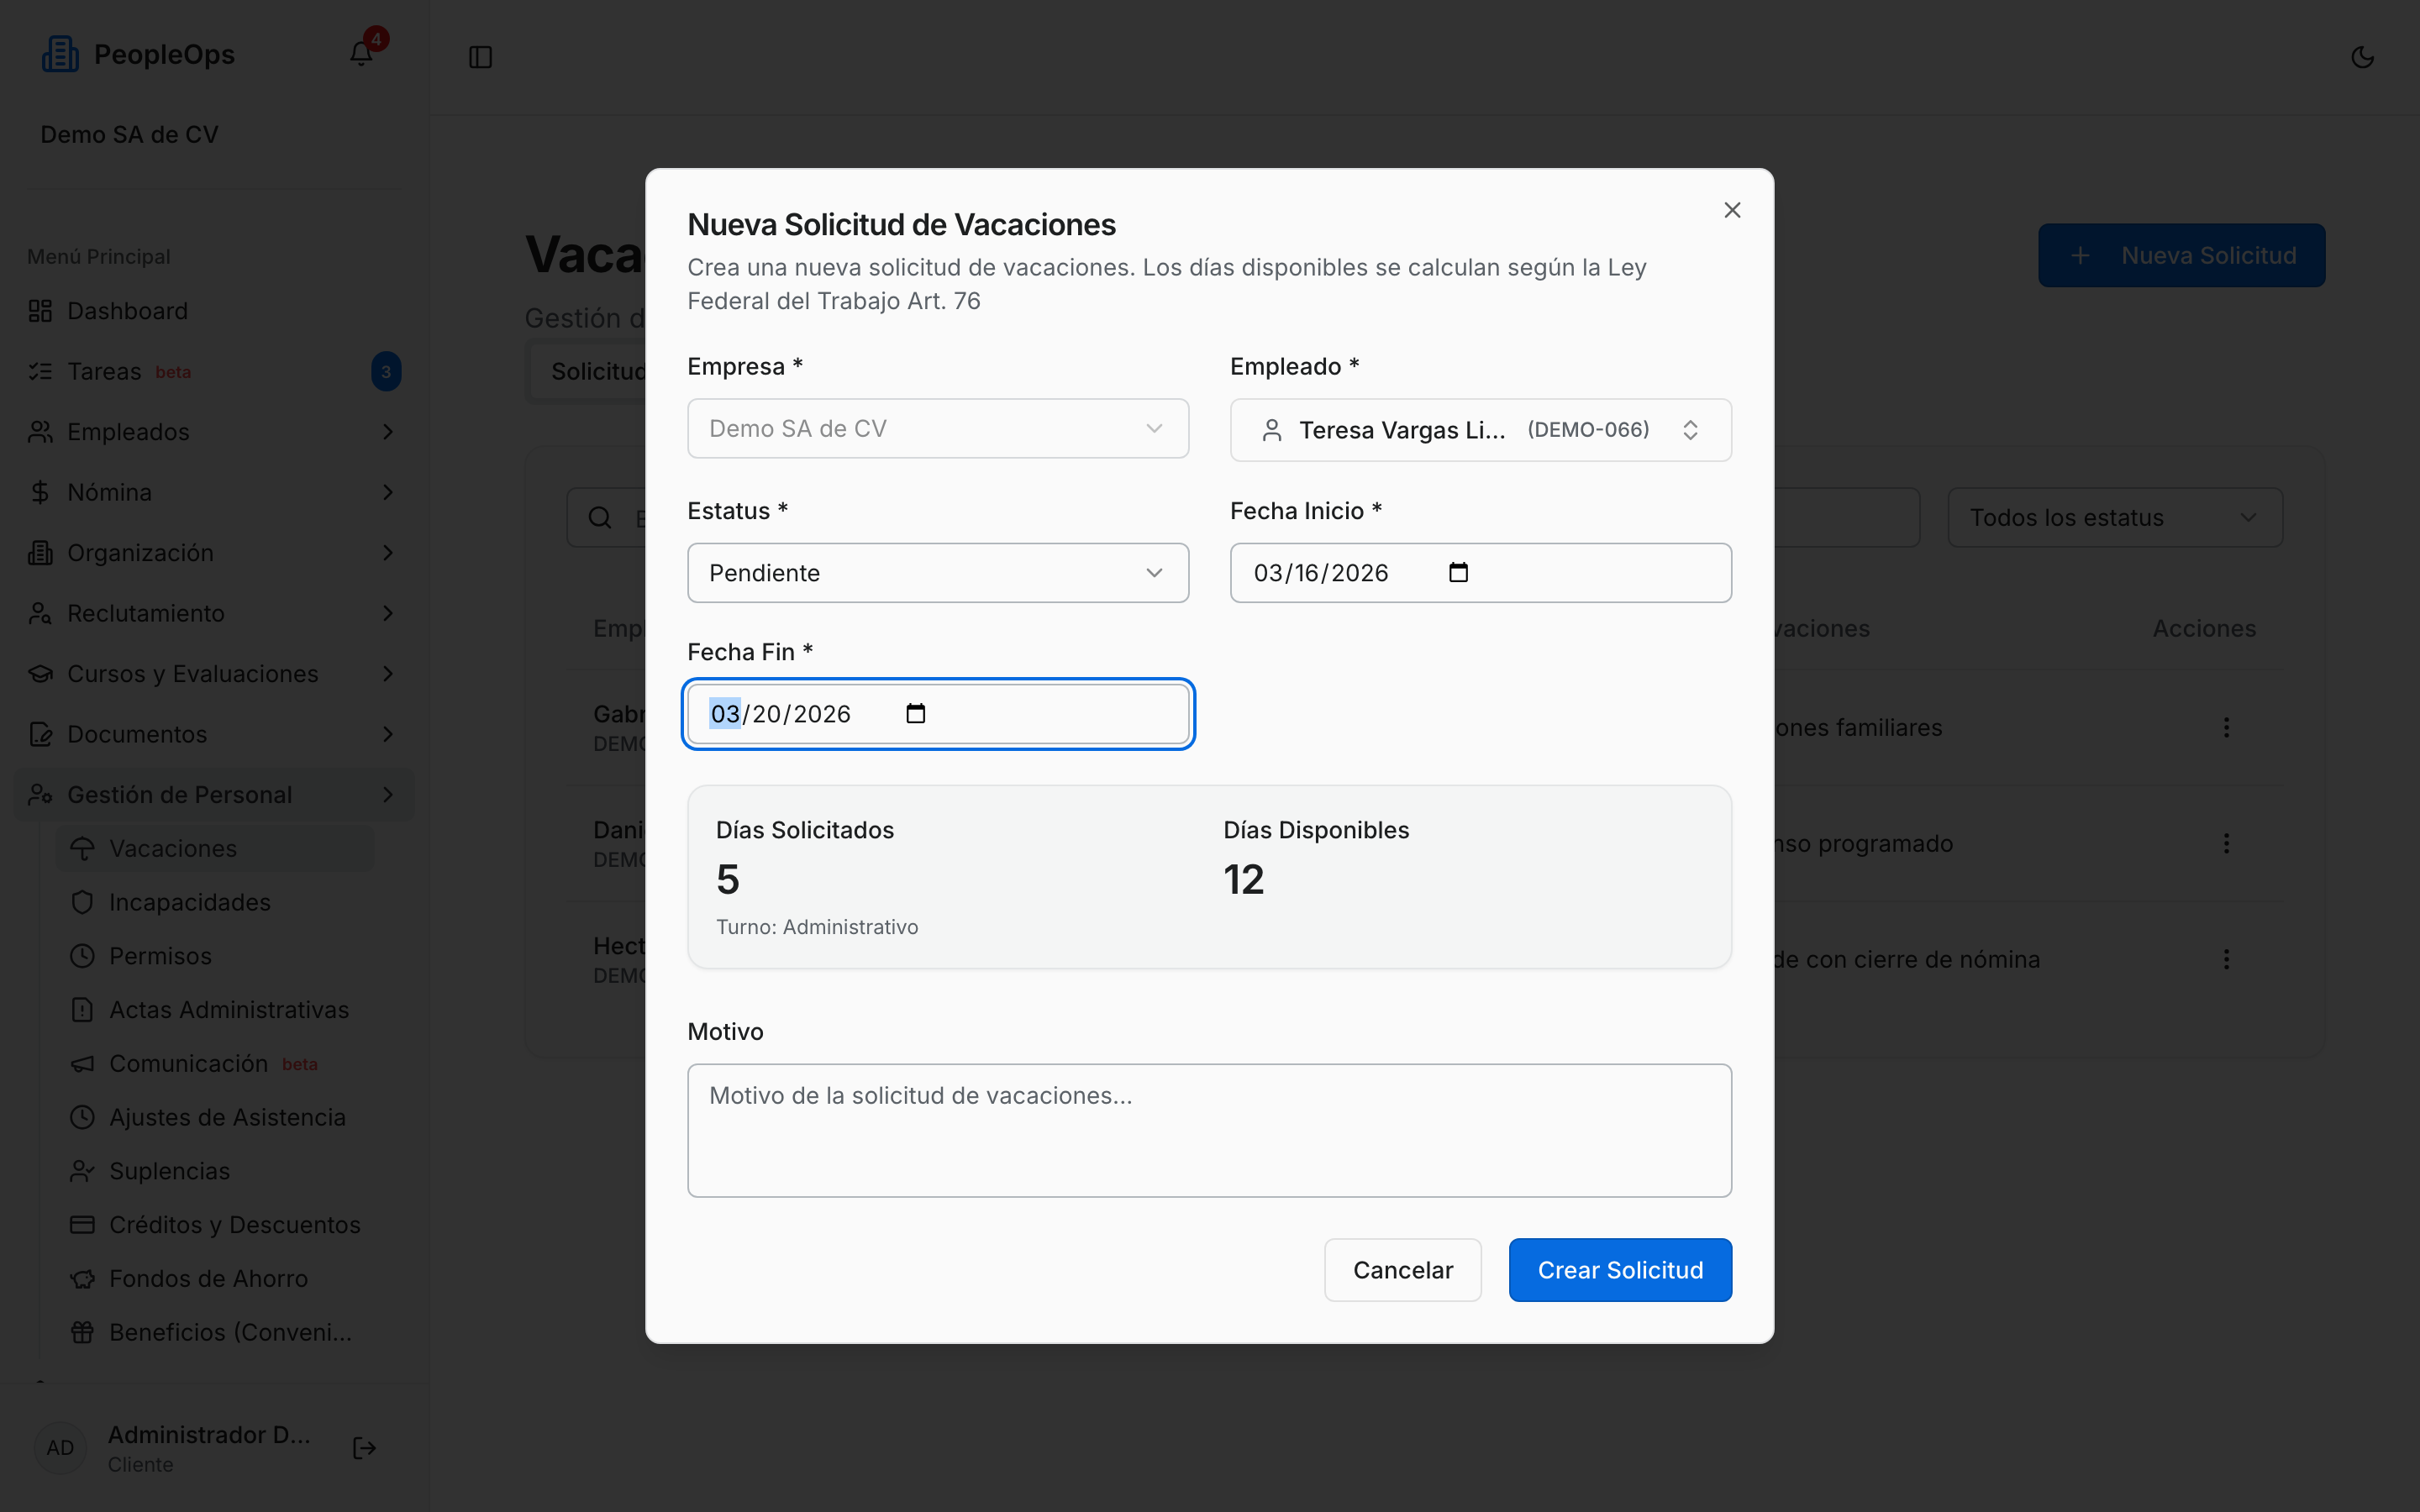Viewport: 2420px width, 1512px height.
Task: Expand the Reclutamiento menu
Action: click(x=213, y=614)
